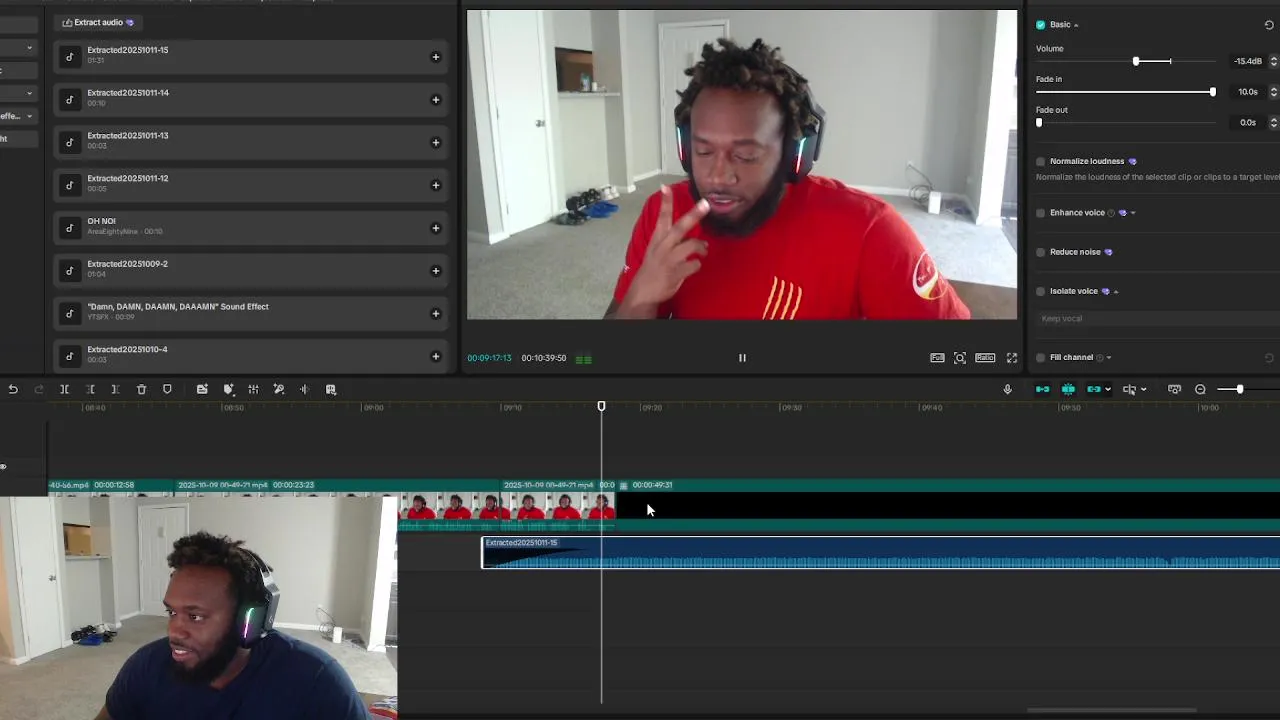Click the magic wand toolbar icon
The image size is (1280, 720).
click(x=279, y=389)
